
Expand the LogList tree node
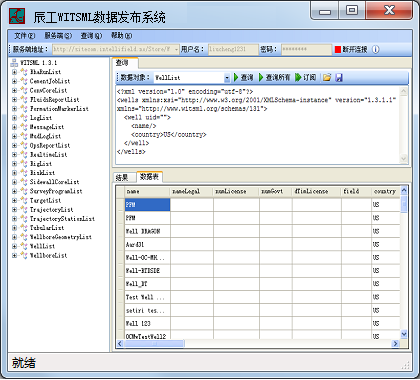tap(14, 118)
